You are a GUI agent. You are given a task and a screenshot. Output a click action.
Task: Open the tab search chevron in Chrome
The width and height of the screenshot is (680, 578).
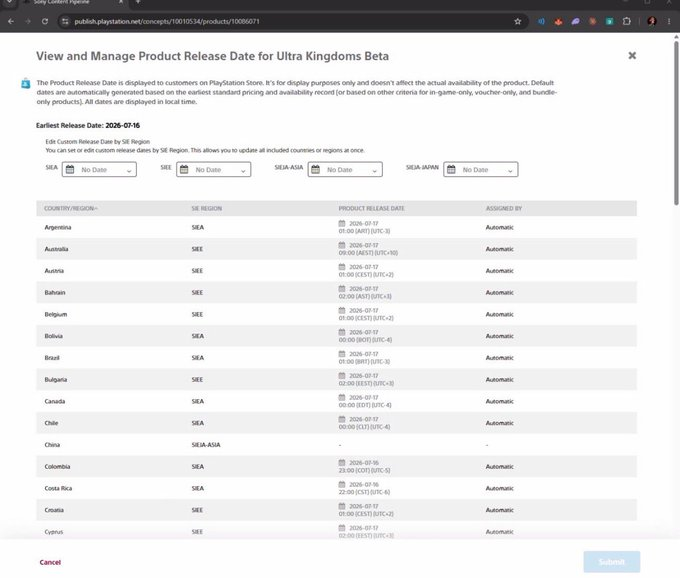point(9,2)
